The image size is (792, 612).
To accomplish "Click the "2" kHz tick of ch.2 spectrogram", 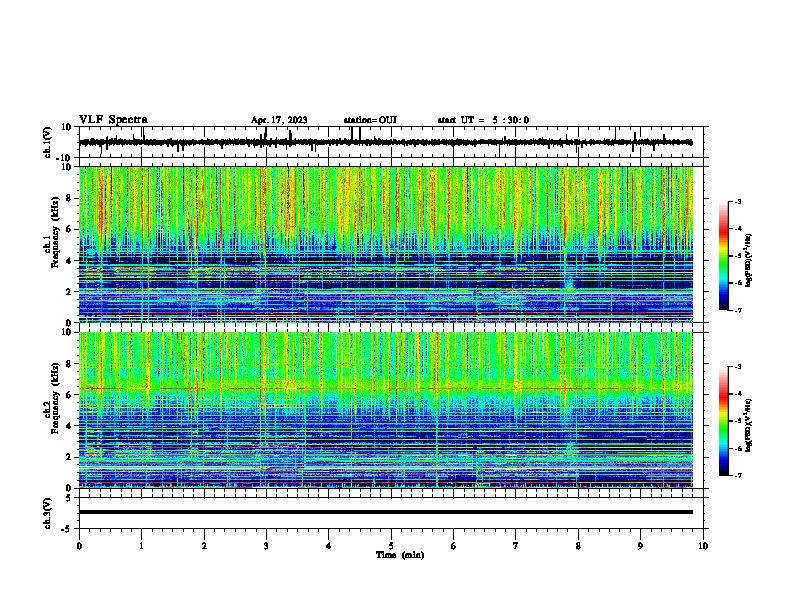I will click(x=70, y=457).
